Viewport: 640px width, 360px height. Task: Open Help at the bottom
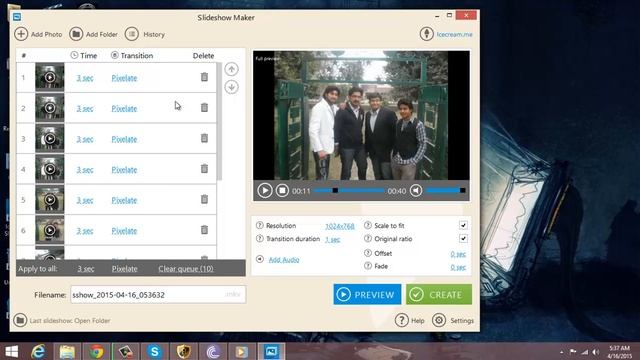(409, 320)
